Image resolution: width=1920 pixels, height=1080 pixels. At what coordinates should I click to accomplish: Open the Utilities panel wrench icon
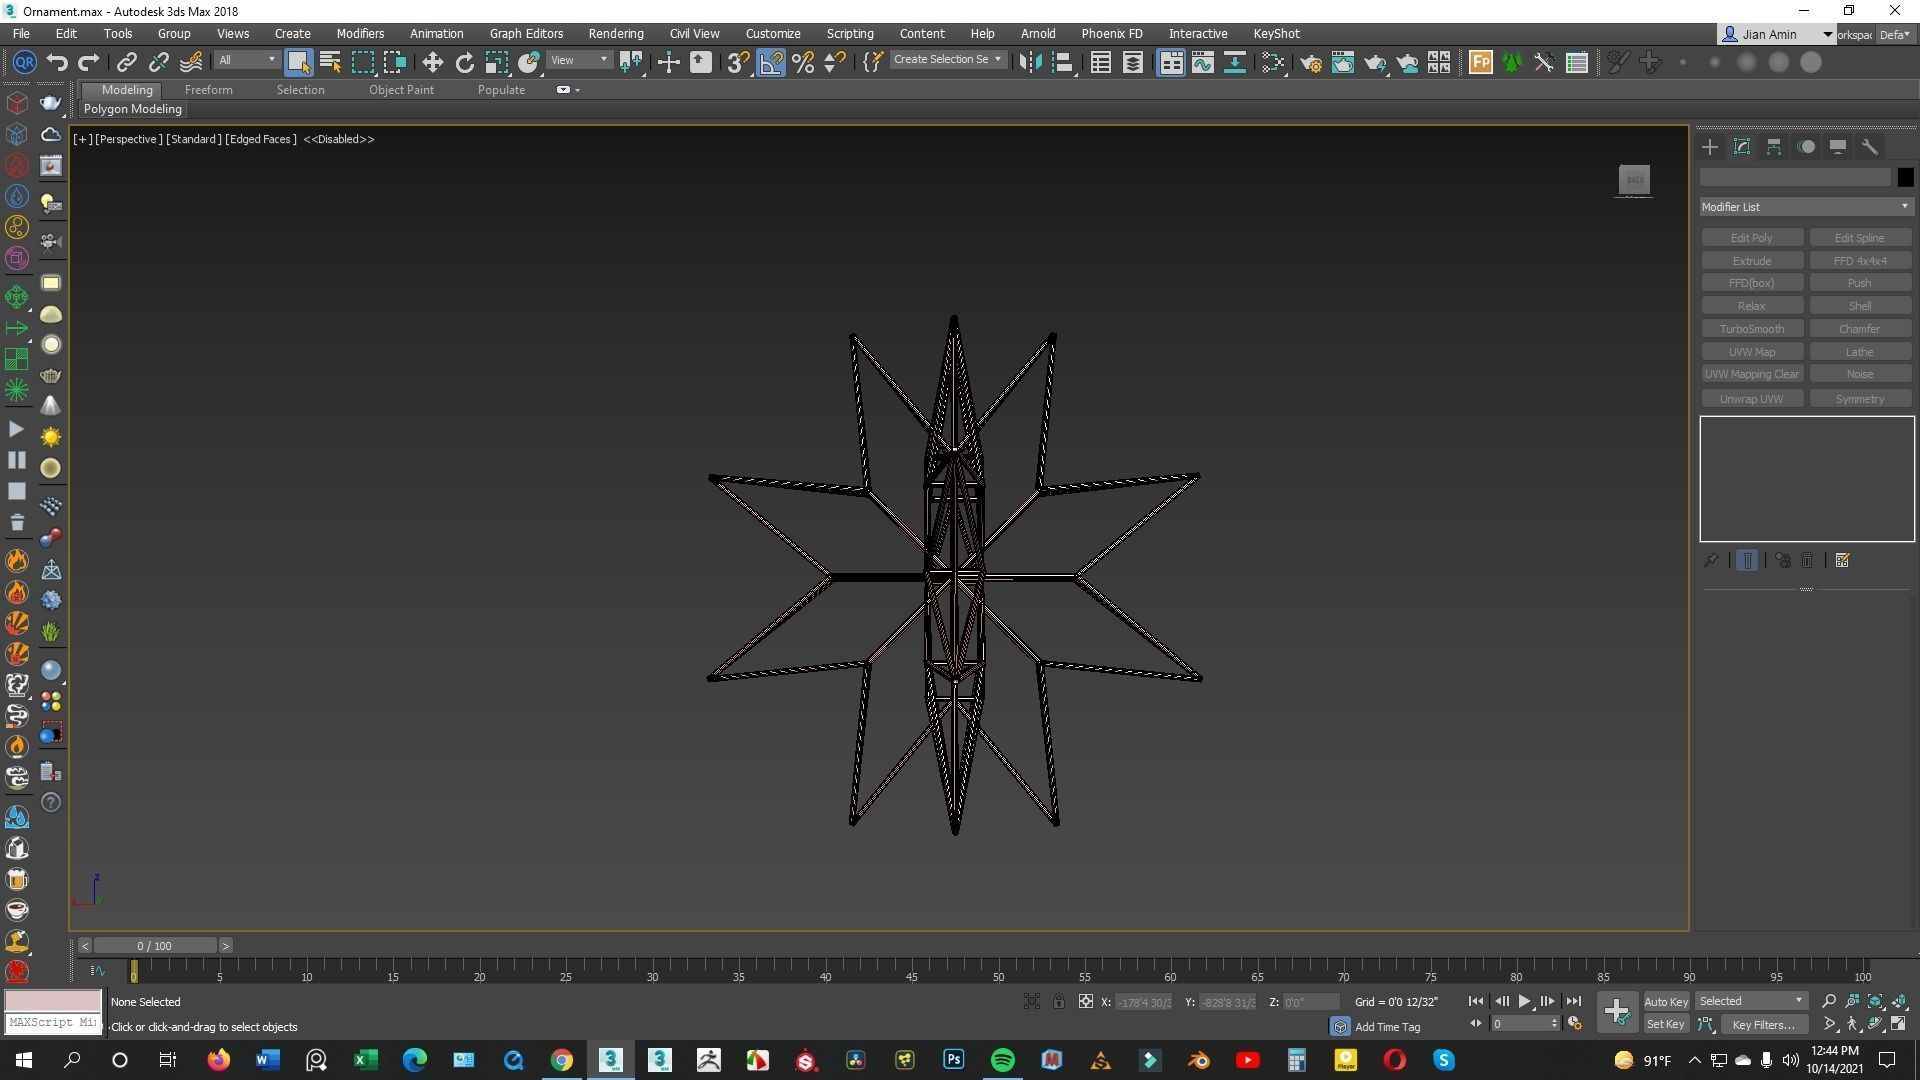click(x=1869, y=147)
